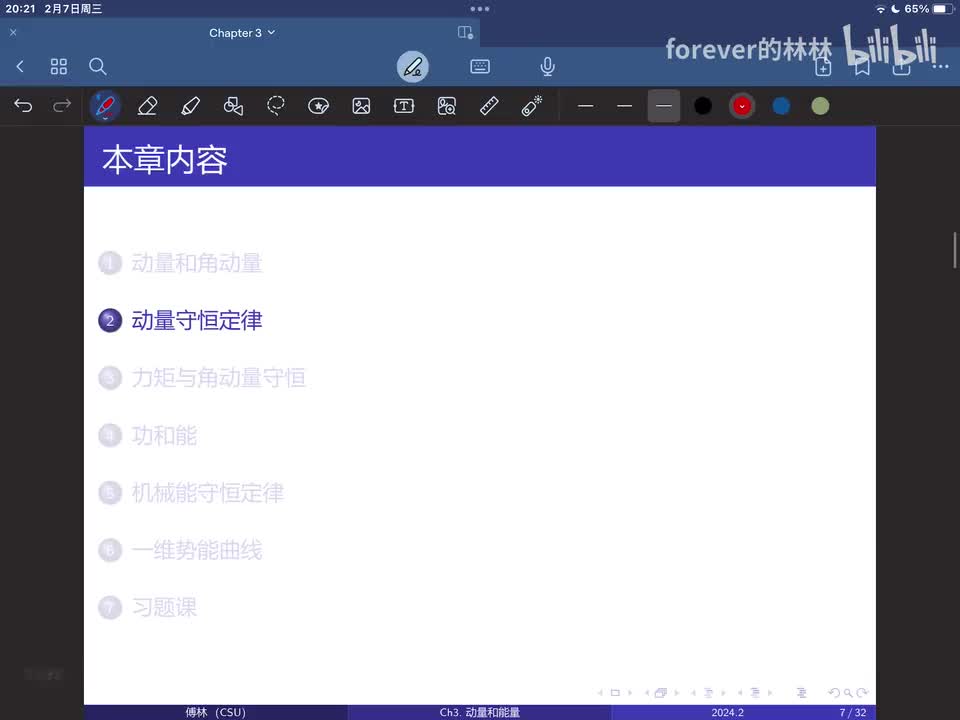
Task: Tap the Wi-Fi status icon
Action: tap(880, 9)
